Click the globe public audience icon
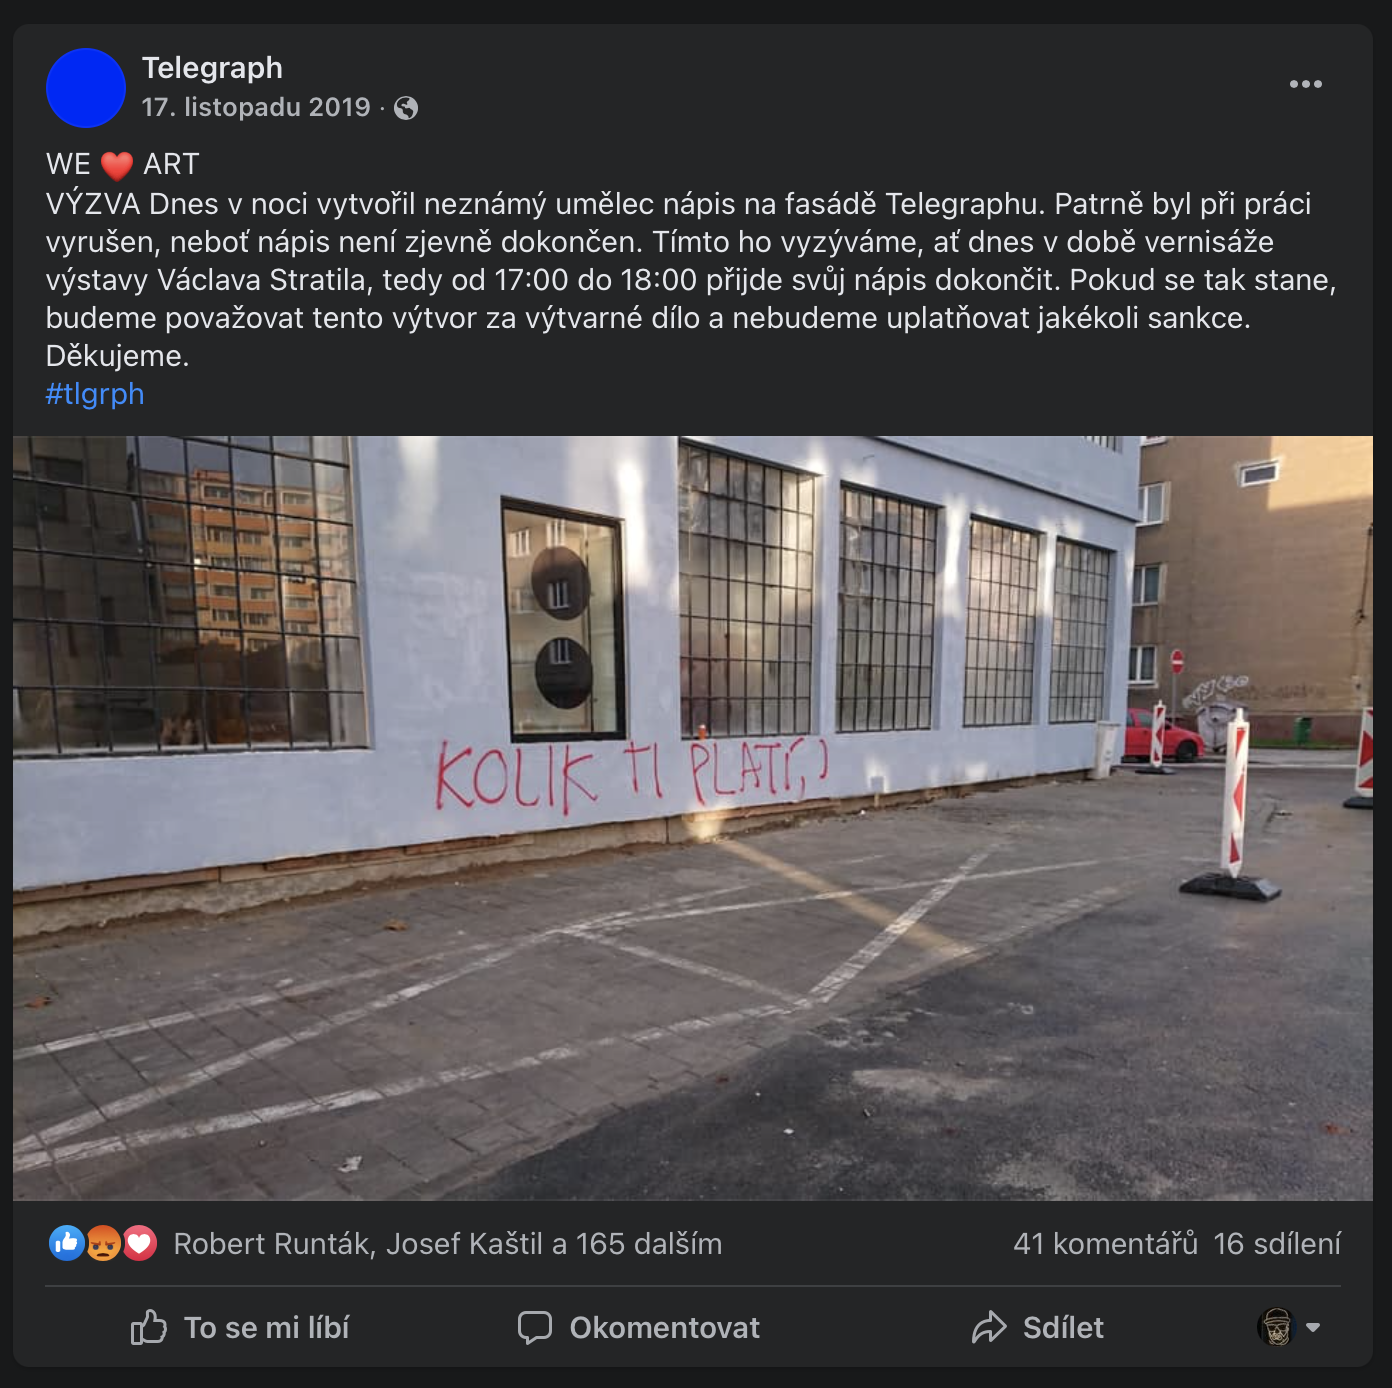The width and height of the screenshot is (1392, 1388). pyautogui.click(x=406, y=108)
